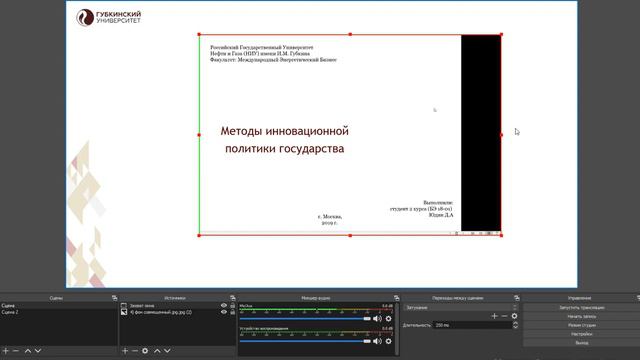The image size is (640, 360).
Task: Move source up in Sources list
Action: pos(157,351)
